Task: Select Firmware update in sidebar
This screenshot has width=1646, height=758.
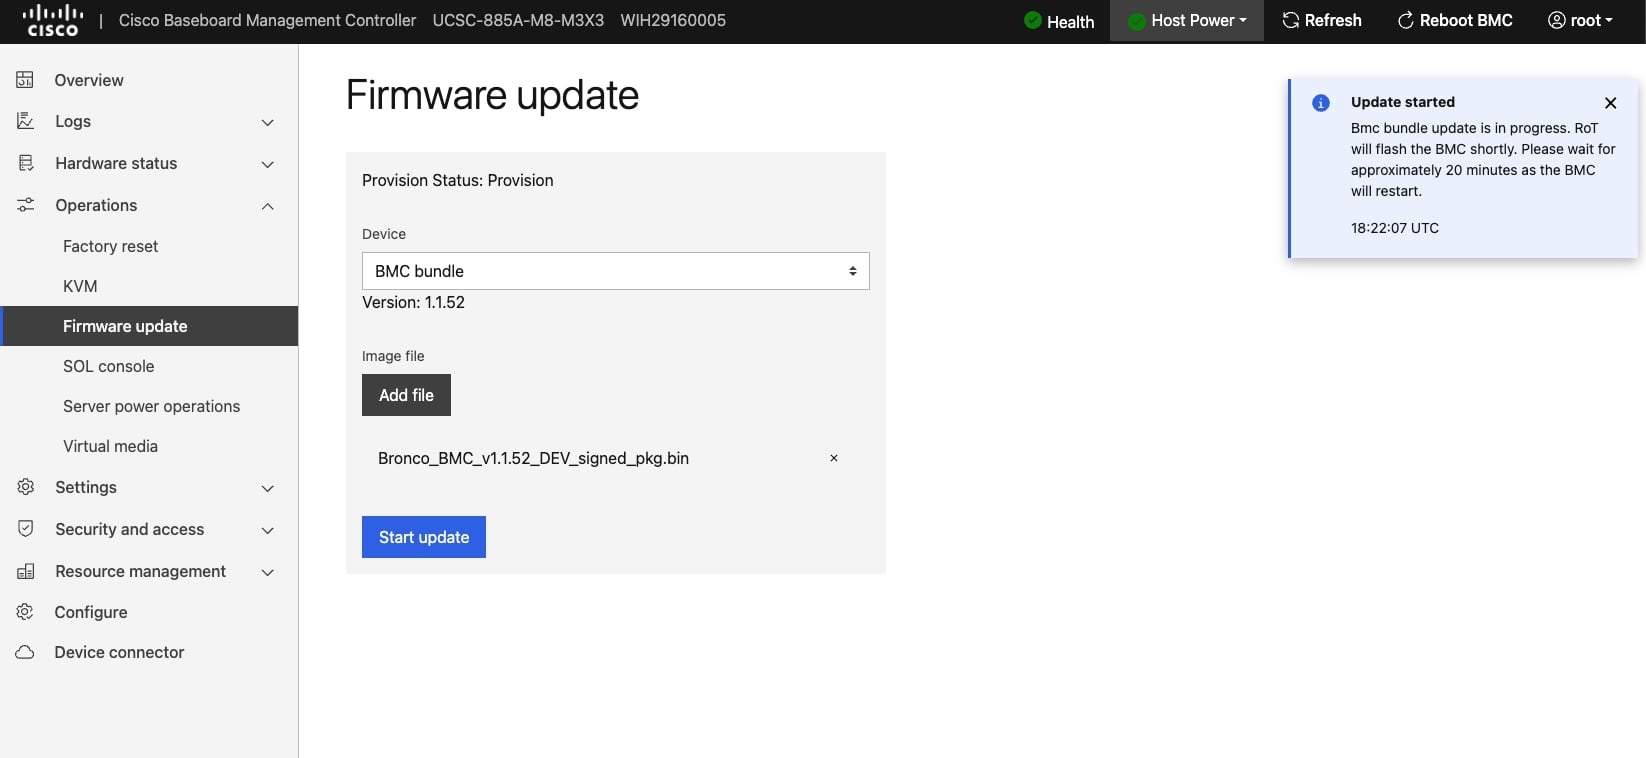Action: point(149,326)
